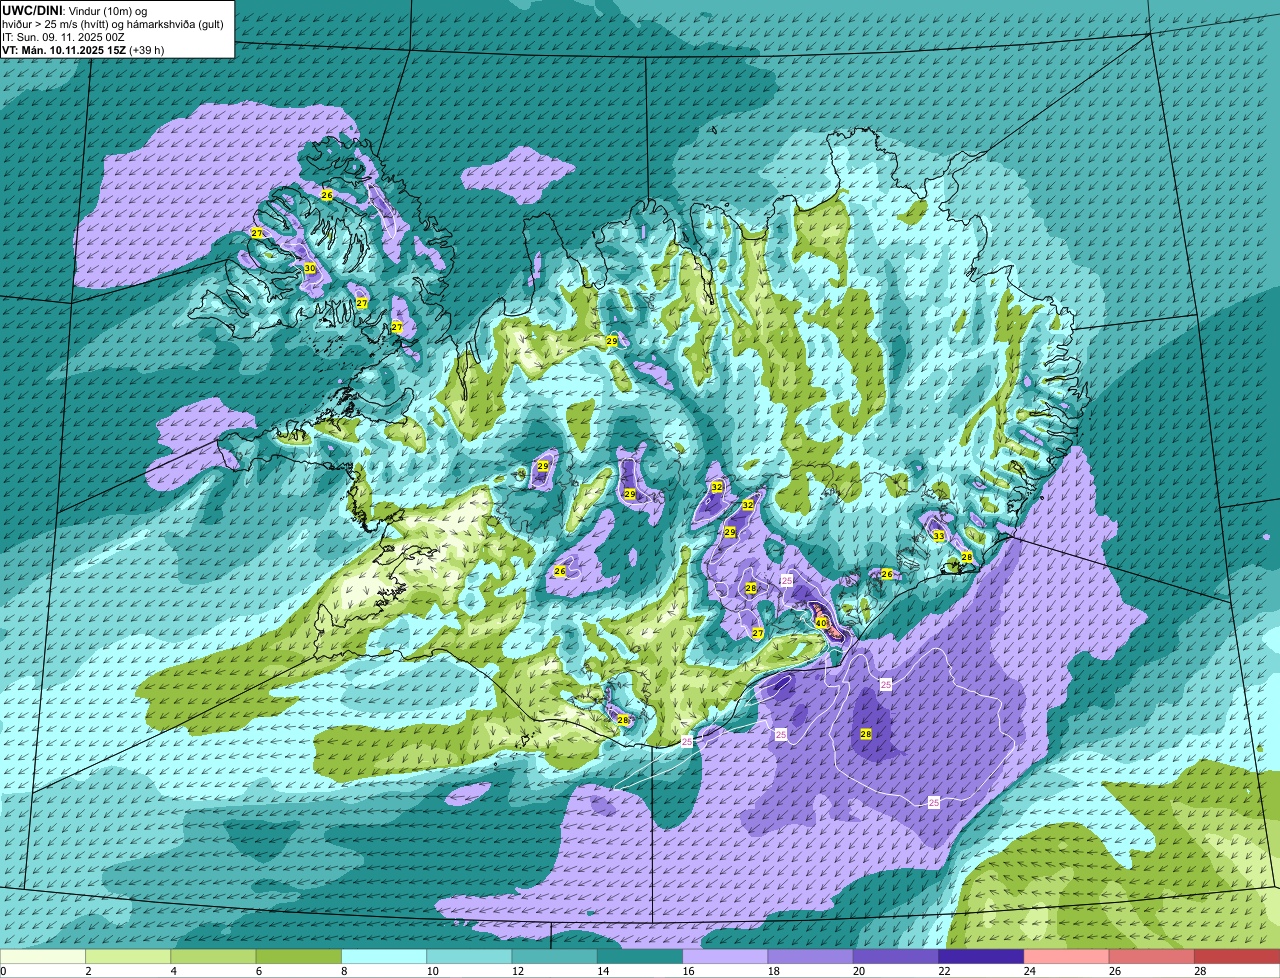Pick the 16–18 m/s light lavender swatch
This screenshot has height=978, width=1280.
tap(725, 956)
